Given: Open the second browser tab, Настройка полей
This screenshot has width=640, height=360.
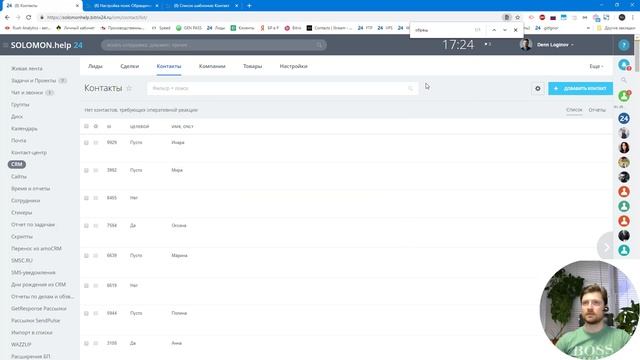Looking at the screenshot, I should tap(123, 6).
